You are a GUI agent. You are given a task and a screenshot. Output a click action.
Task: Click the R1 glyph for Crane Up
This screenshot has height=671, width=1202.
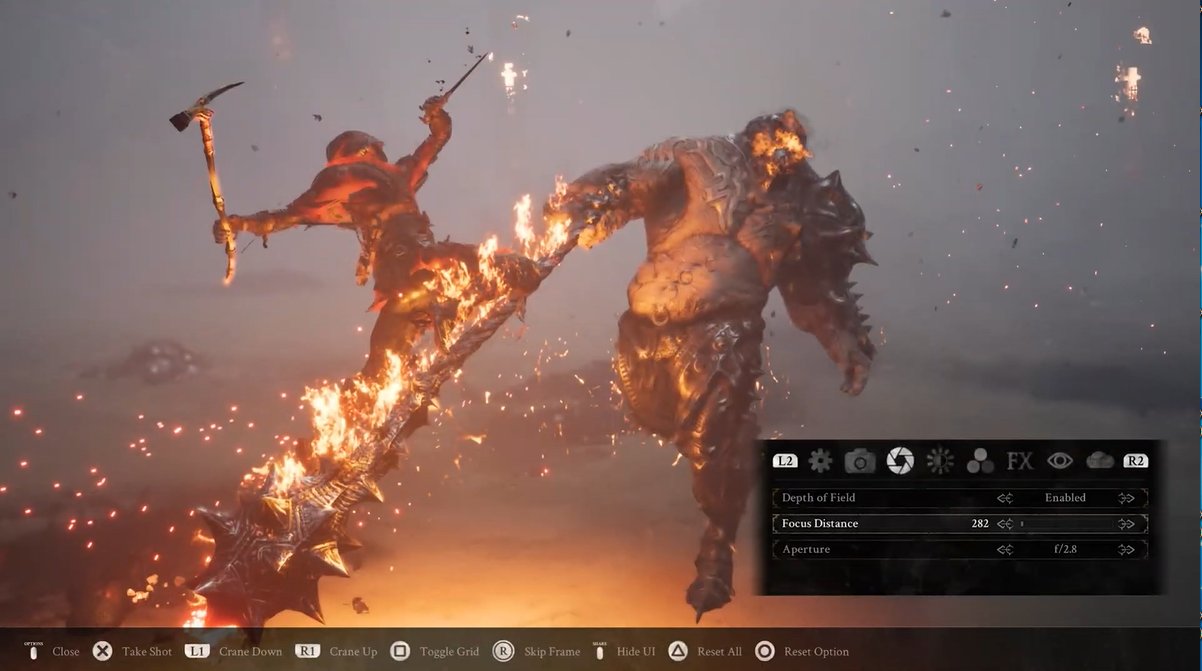coord(307,651)
